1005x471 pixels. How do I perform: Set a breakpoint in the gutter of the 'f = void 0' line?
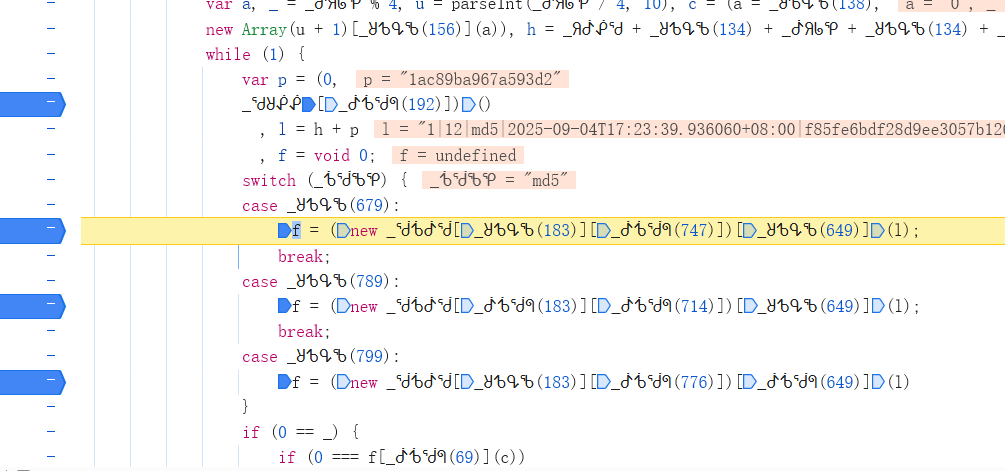[51, 154]
